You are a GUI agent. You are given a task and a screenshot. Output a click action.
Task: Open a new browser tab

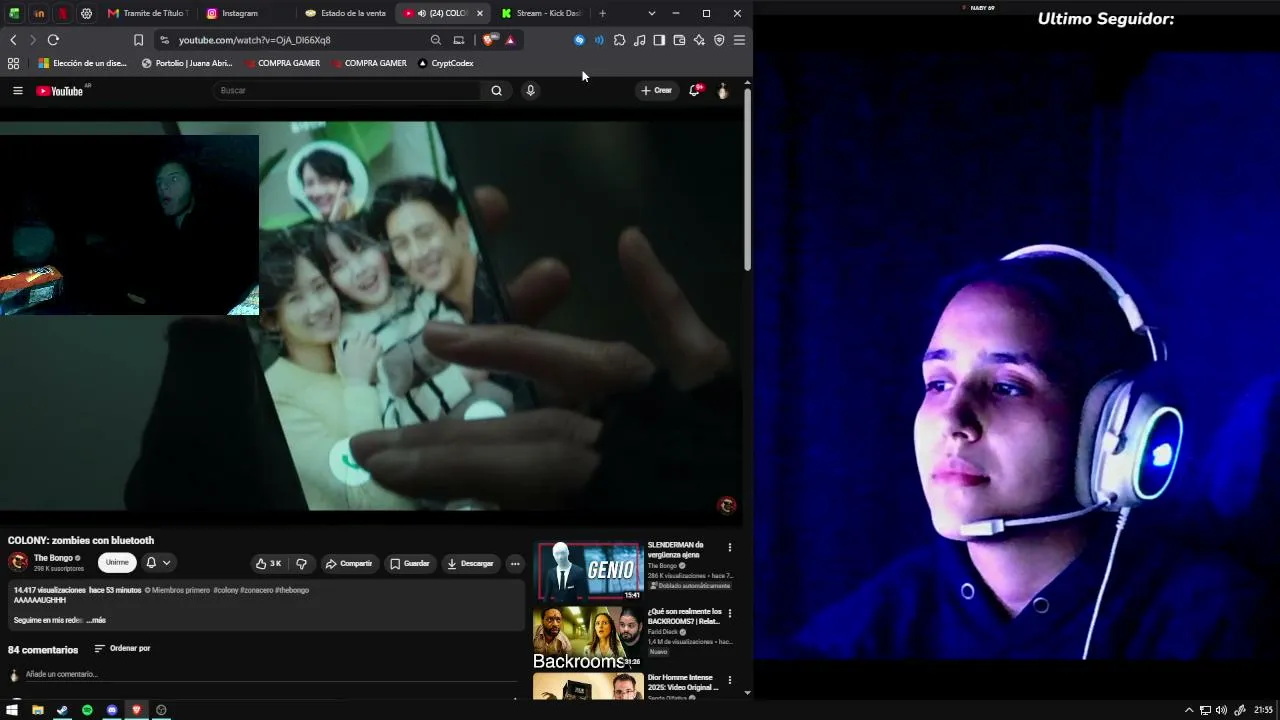coord(602,13)
